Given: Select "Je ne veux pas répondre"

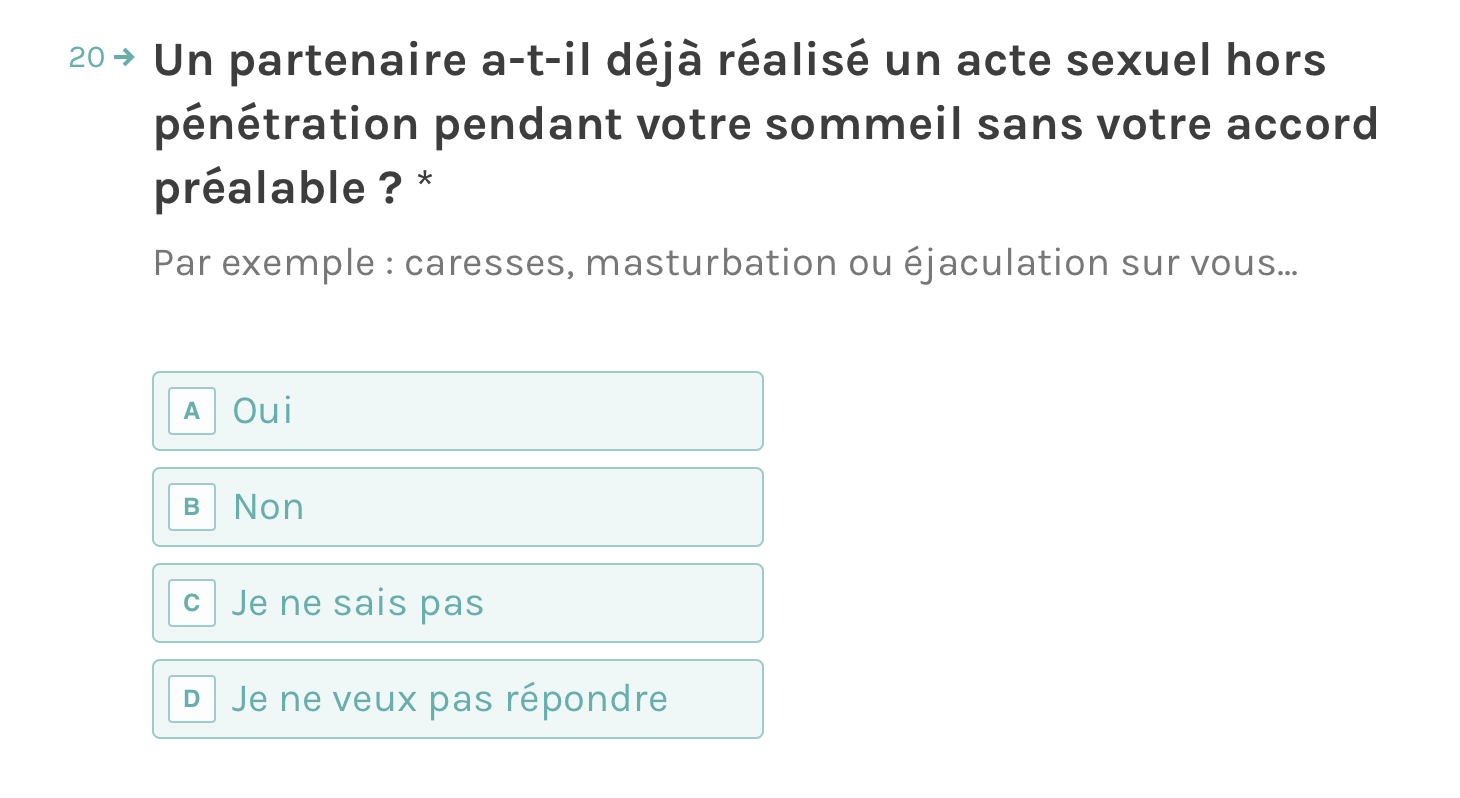Looking at the screenshot, I should tap(457, 699).
